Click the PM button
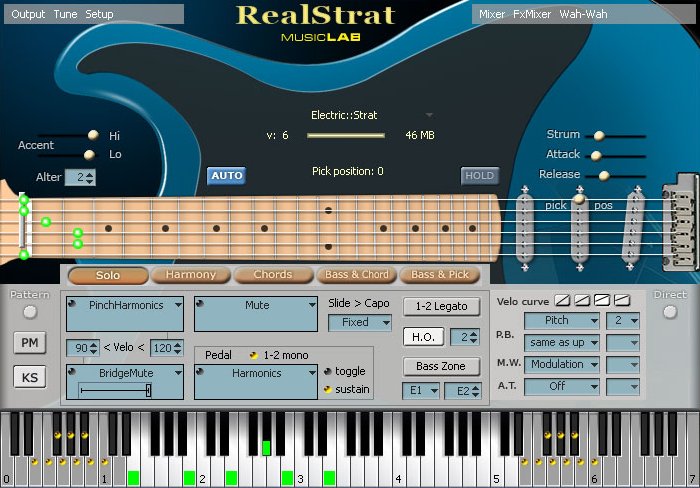700x488 pixels. (30, 343)
